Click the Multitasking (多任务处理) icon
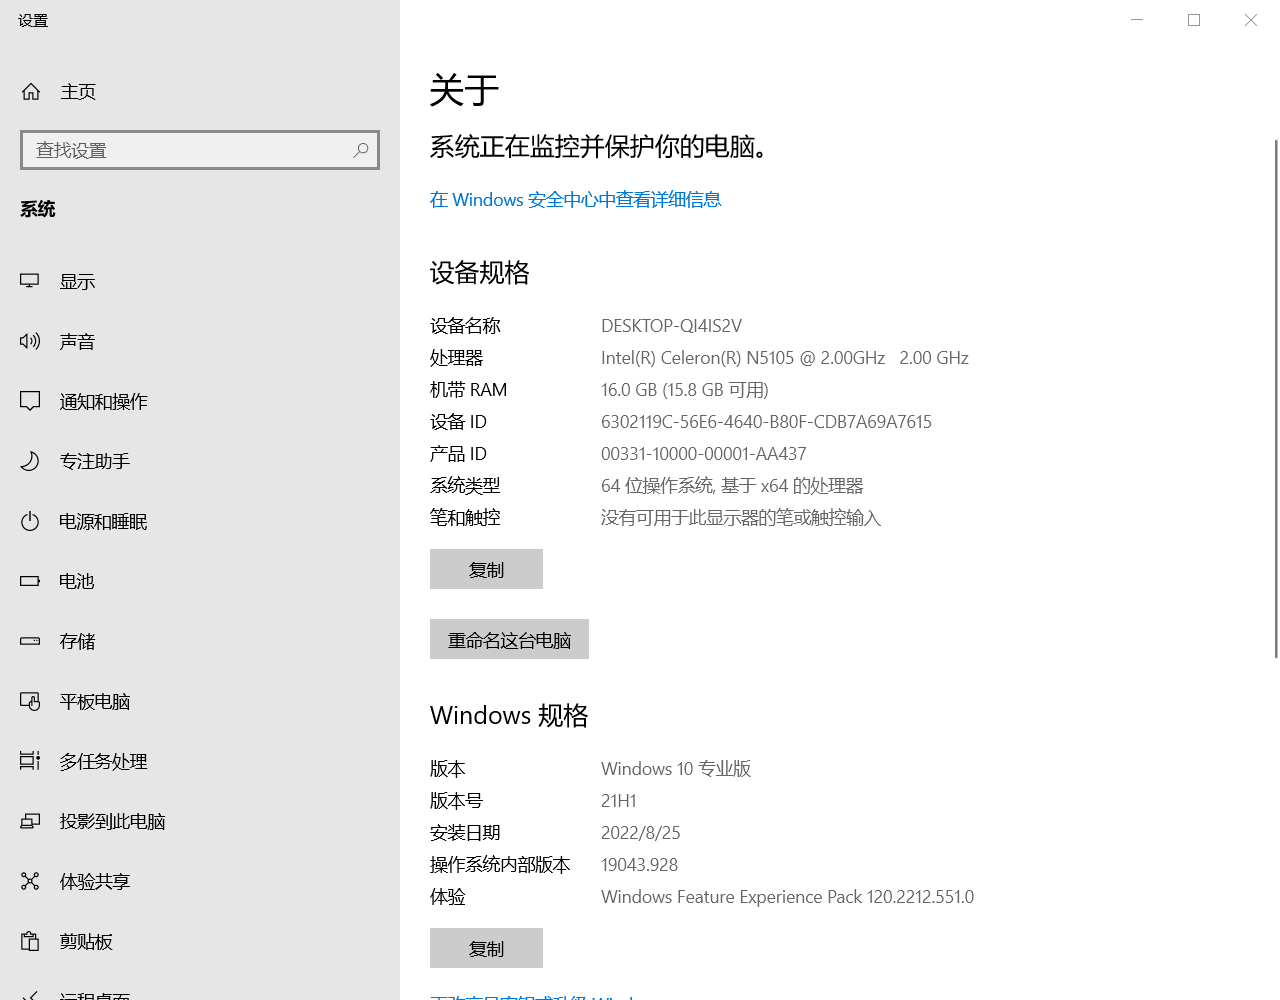 tap(30, 761)
